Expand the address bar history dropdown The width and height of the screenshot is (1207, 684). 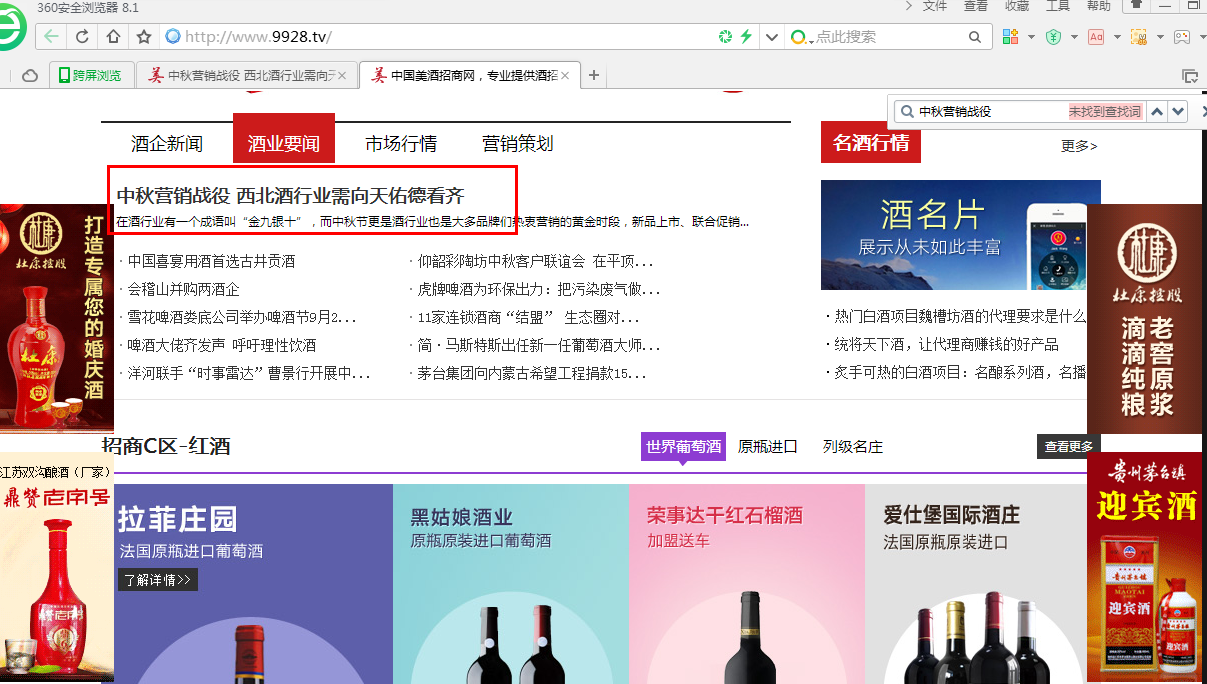(x=771, y=37)
